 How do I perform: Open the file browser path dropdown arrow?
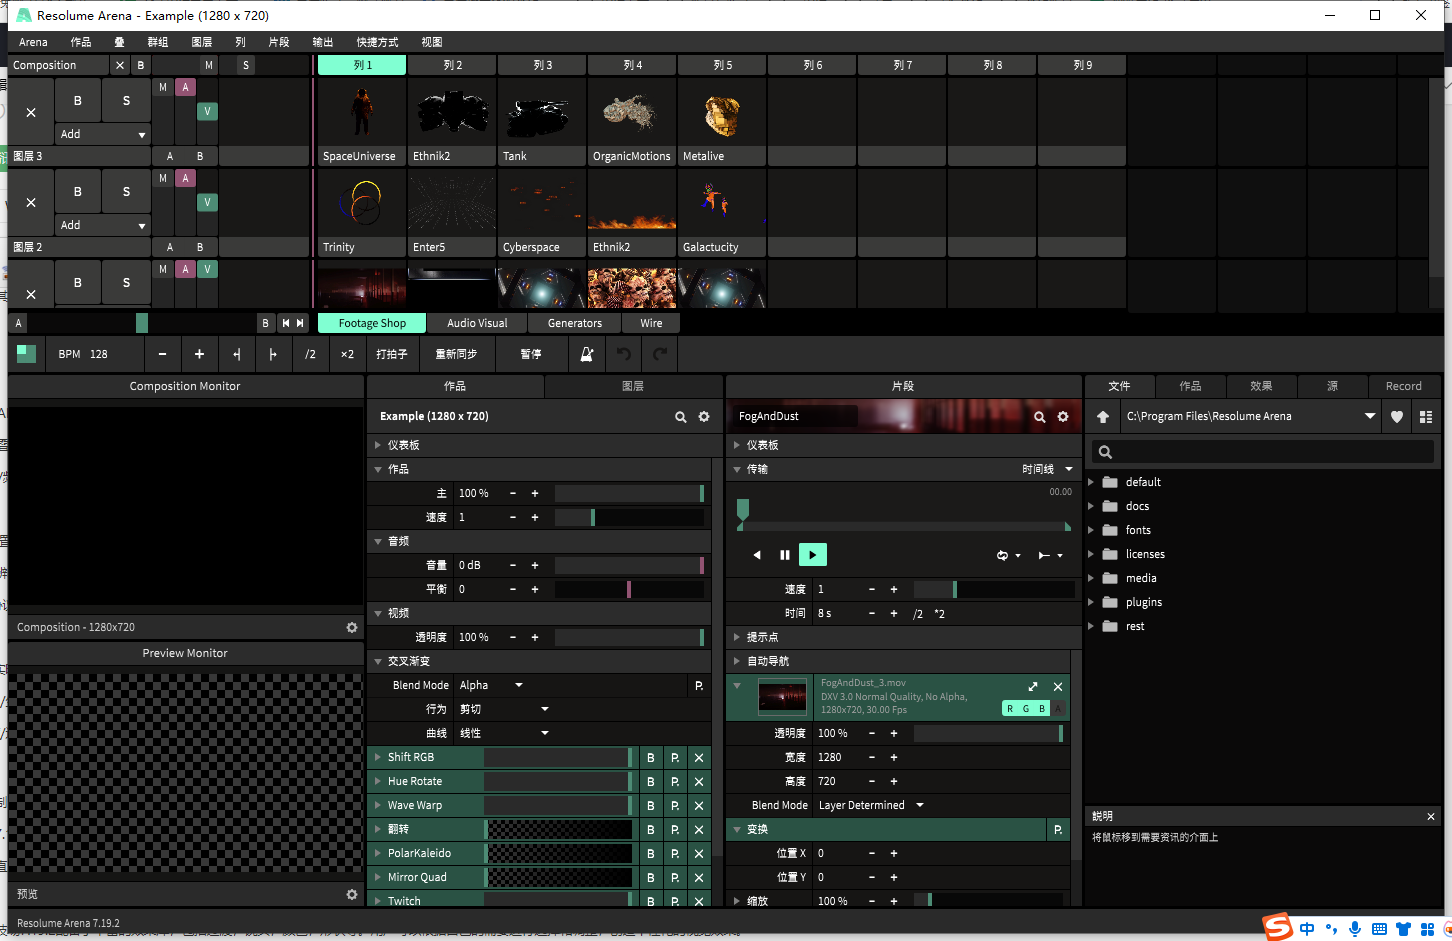[x=1370, y=417]
